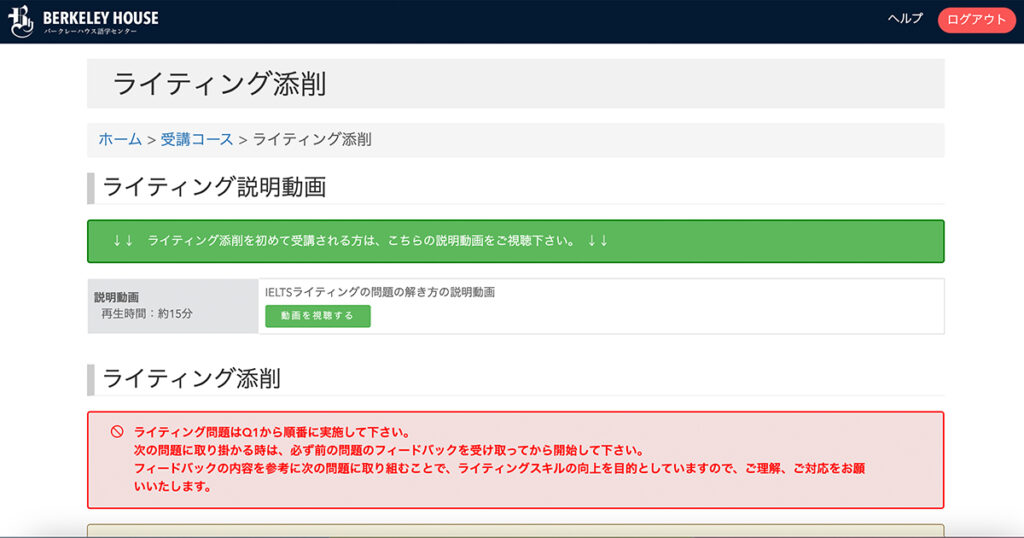The height and width of the screenshot is (538, 1024).
Task: Click the ライティング説明動画 section heading
Action: [x=214, y=187]
